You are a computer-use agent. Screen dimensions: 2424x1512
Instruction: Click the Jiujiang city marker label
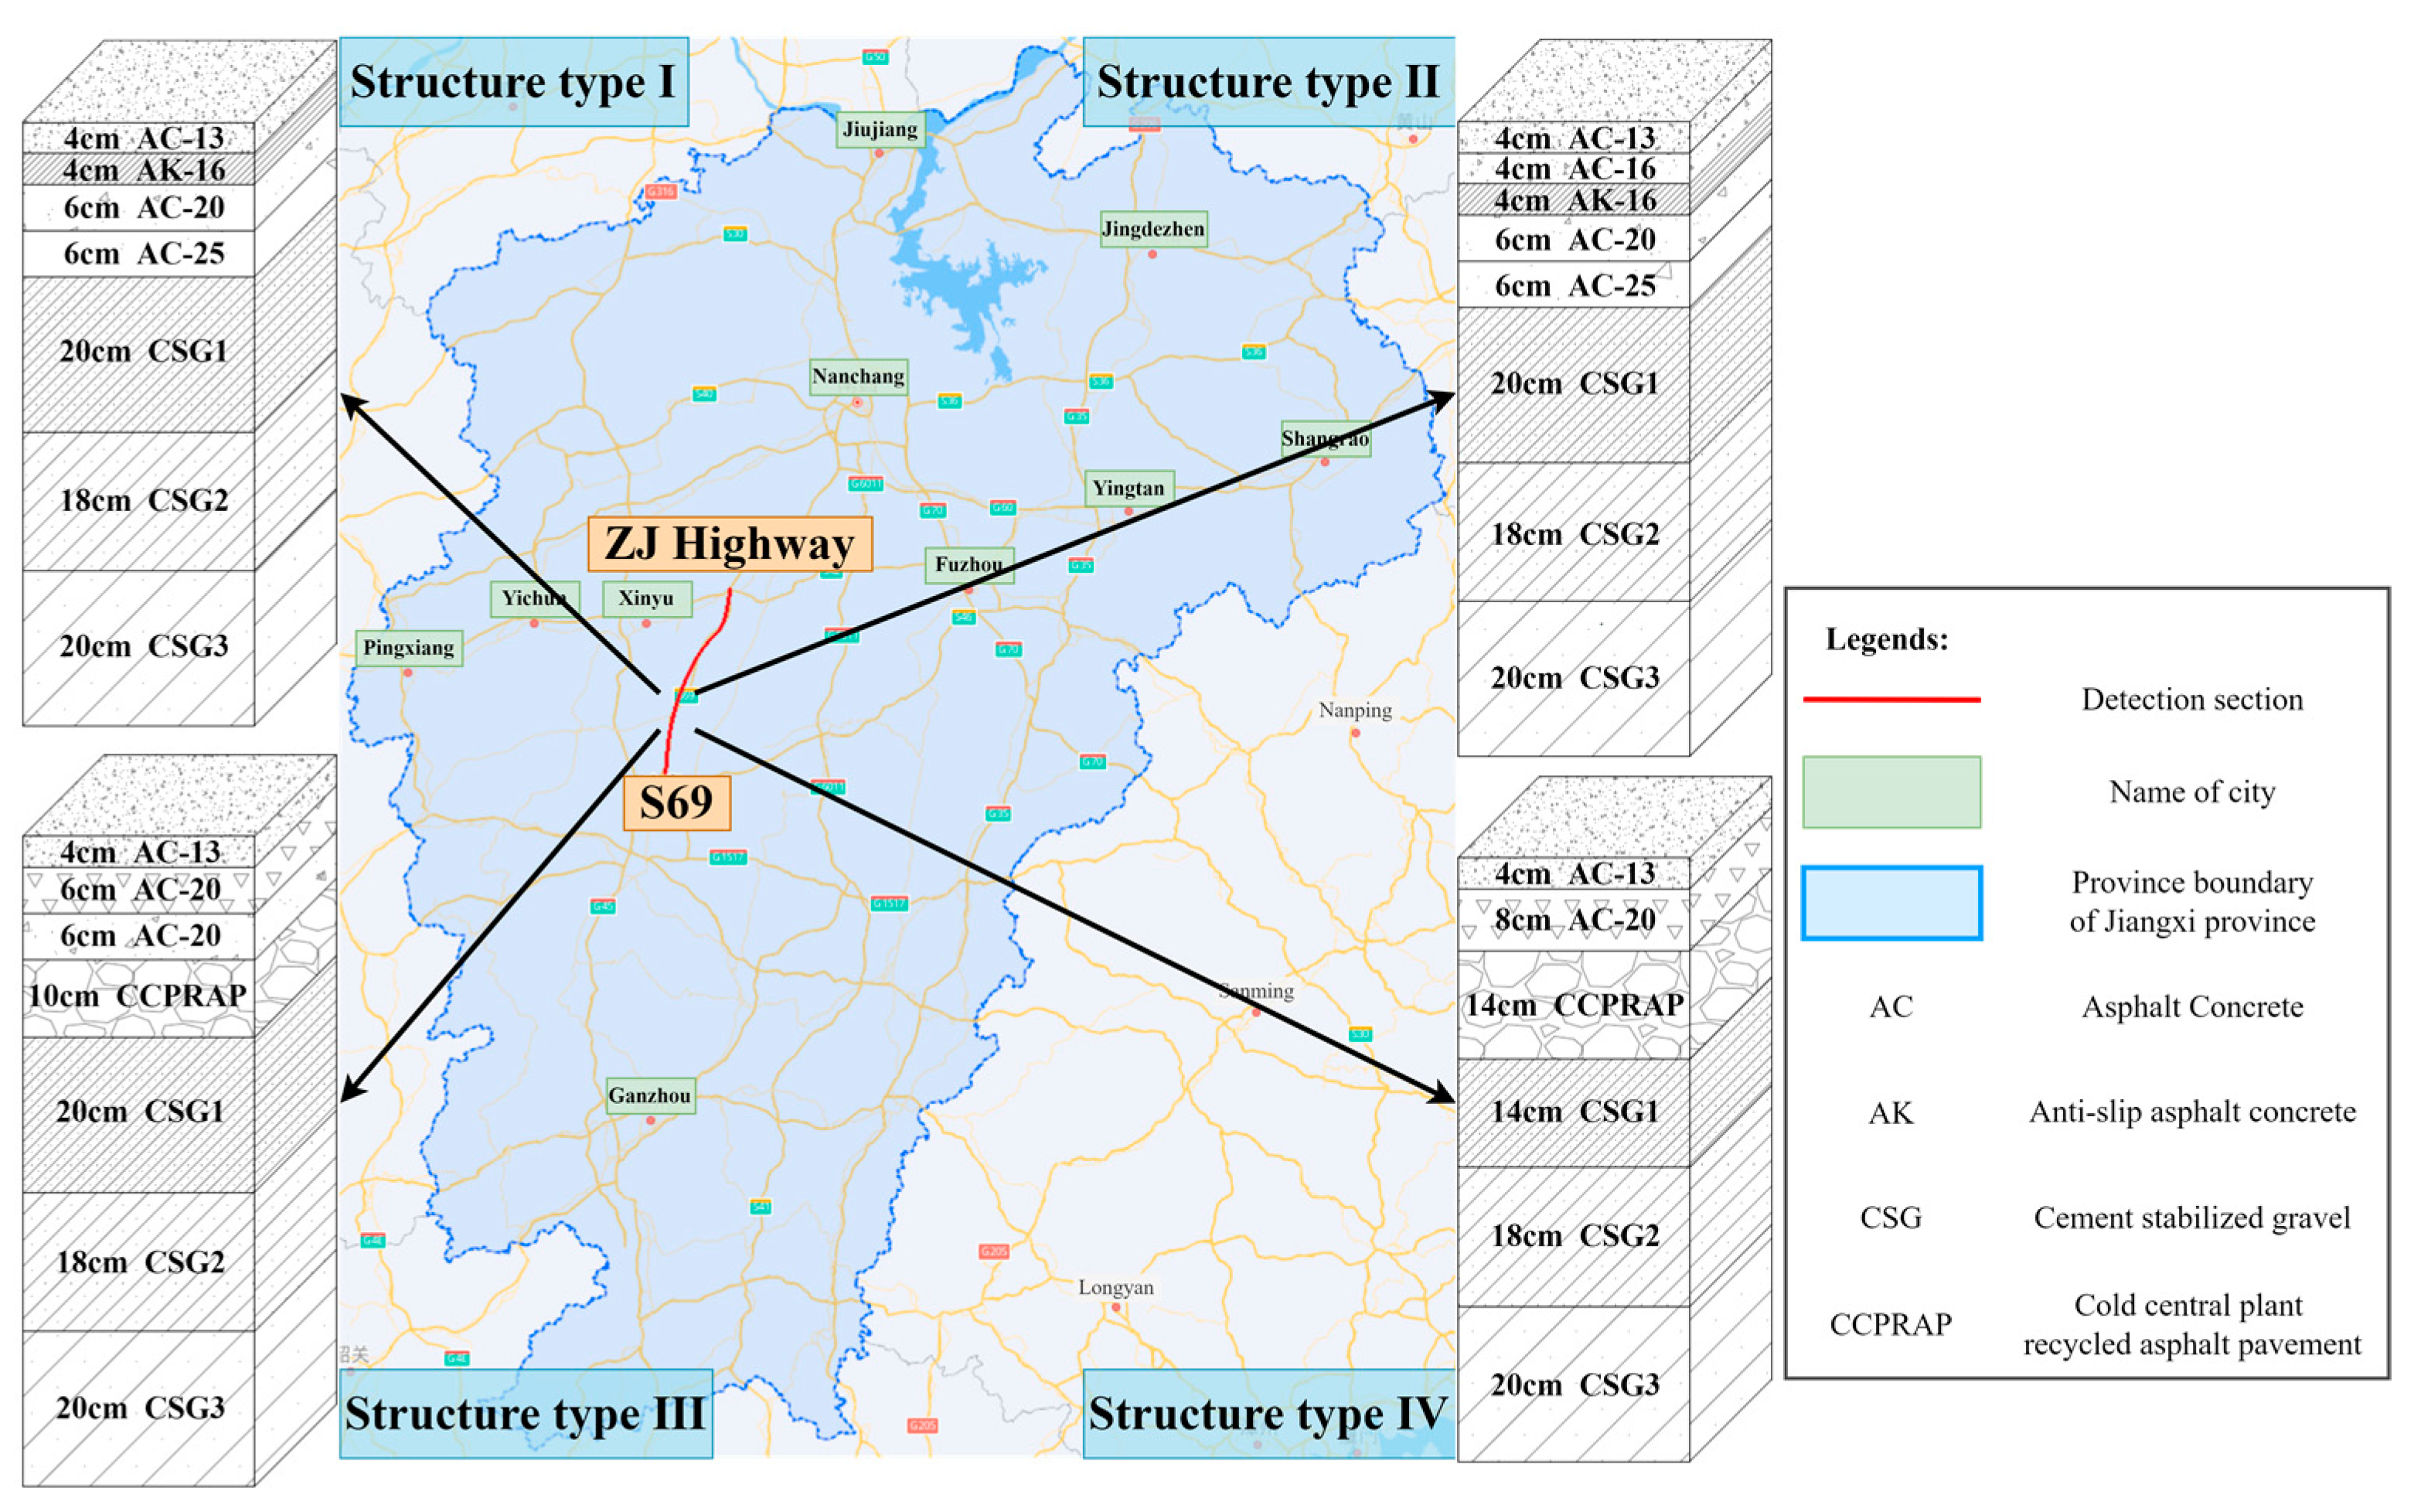(x=880, y=129)
